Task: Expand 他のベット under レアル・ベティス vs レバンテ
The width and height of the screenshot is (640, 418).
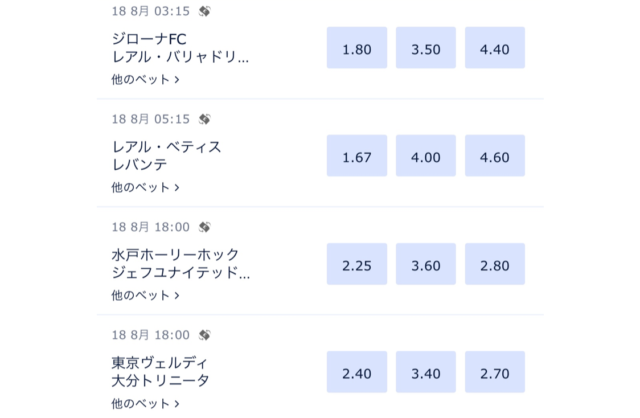Action: (146, 187)
